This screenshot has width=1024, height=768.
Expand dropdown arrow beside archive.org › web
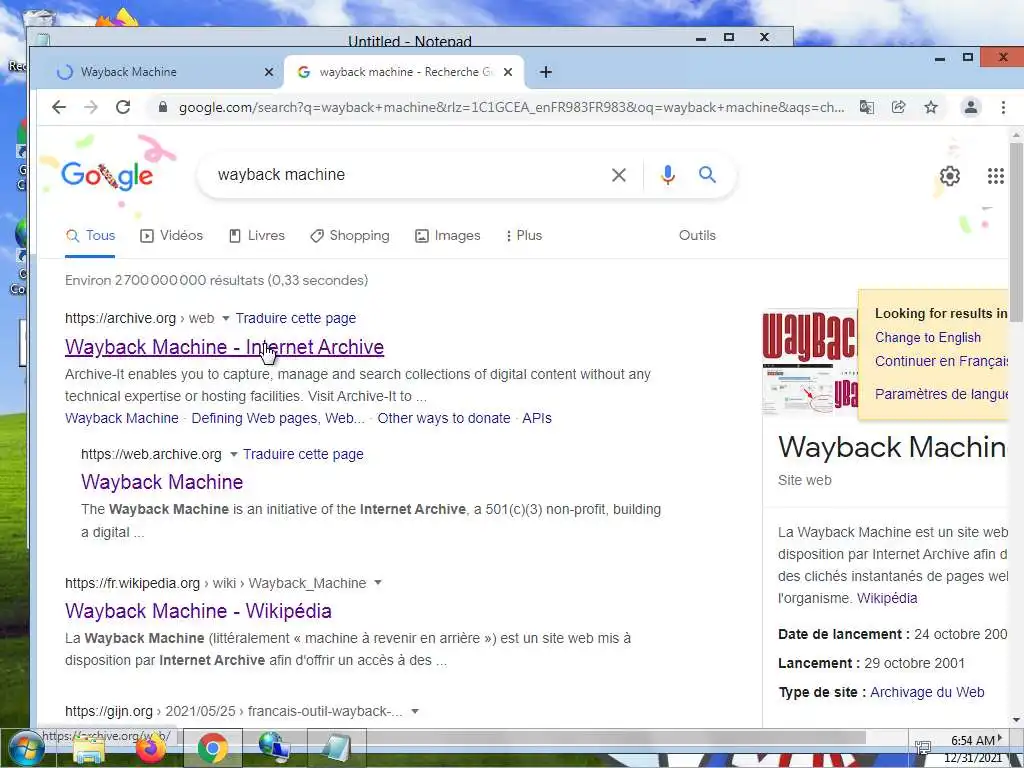[x=225, y=319]
